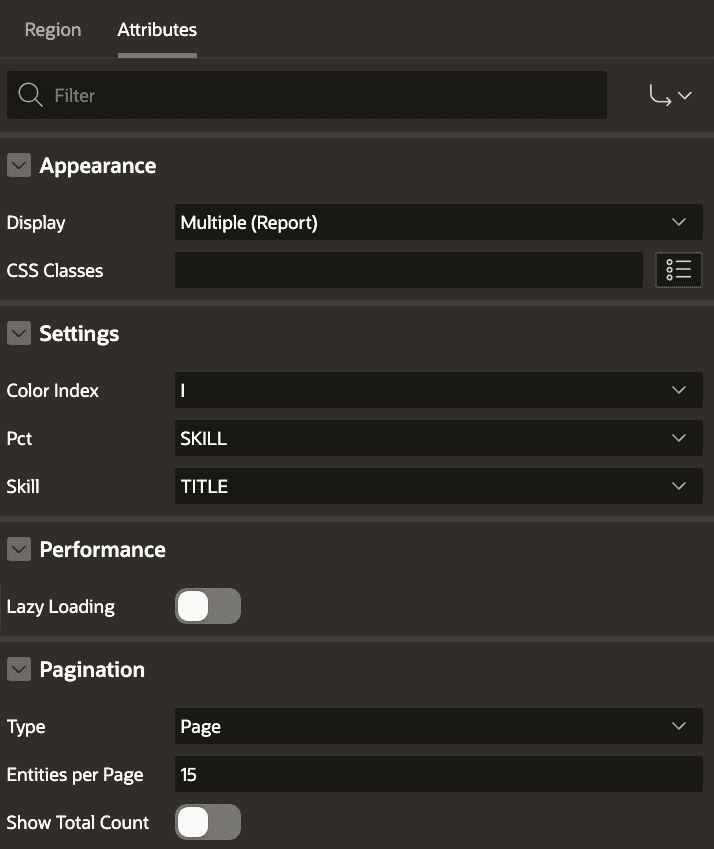Viewport: 714px width, 849px height.
Task: Click the collapse icon beside Performance
Action: [18, 550]
